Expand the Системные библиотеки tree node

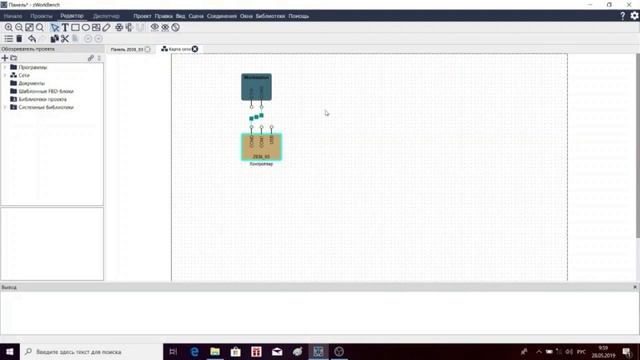click(x=5, y=107)
